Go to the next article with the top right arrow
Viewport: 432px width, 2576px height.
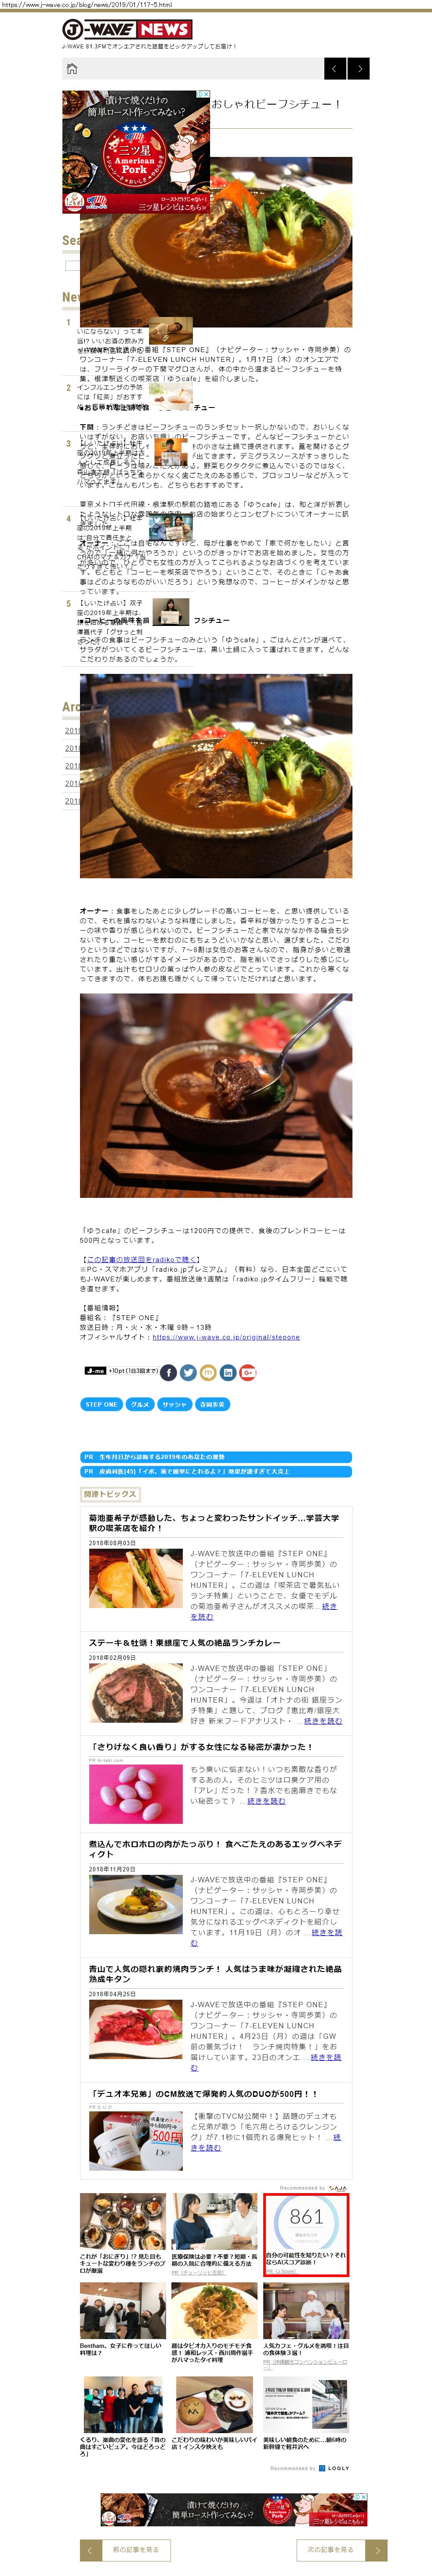(359, 68)
